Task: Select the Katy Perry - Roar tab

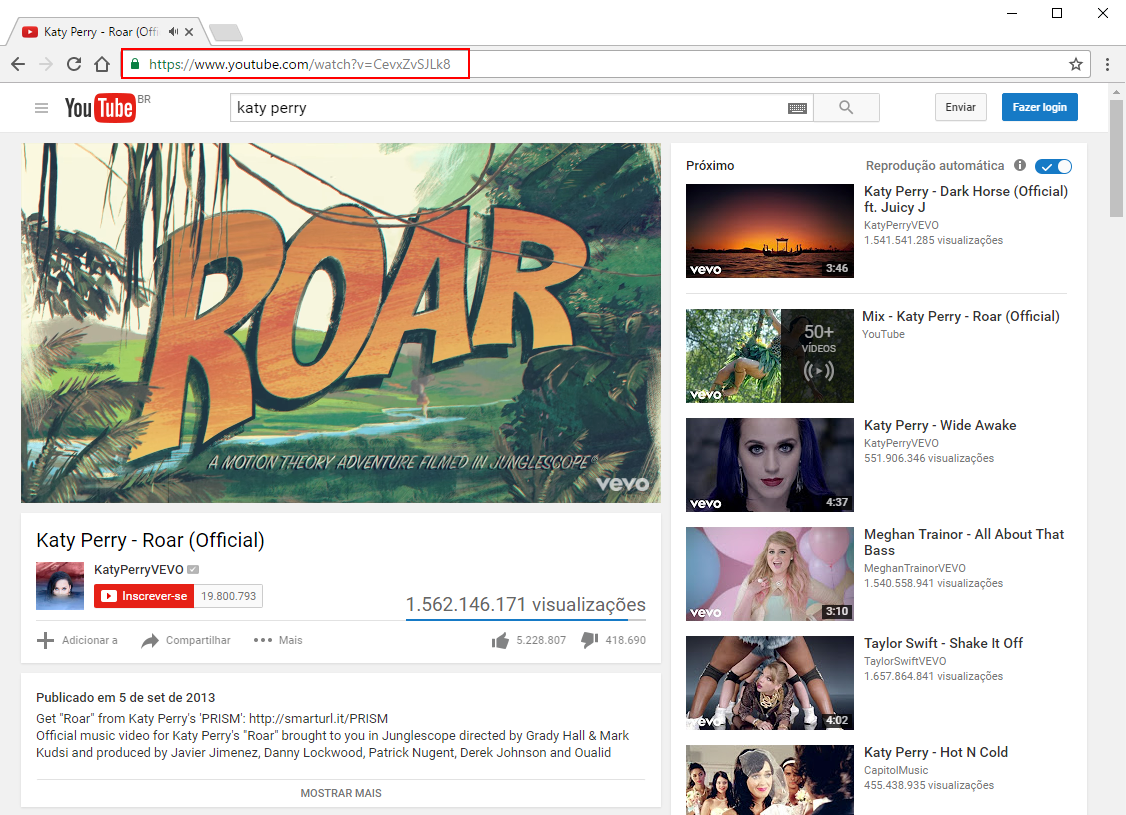Action: pyautogui.click(x=106, y=32)
